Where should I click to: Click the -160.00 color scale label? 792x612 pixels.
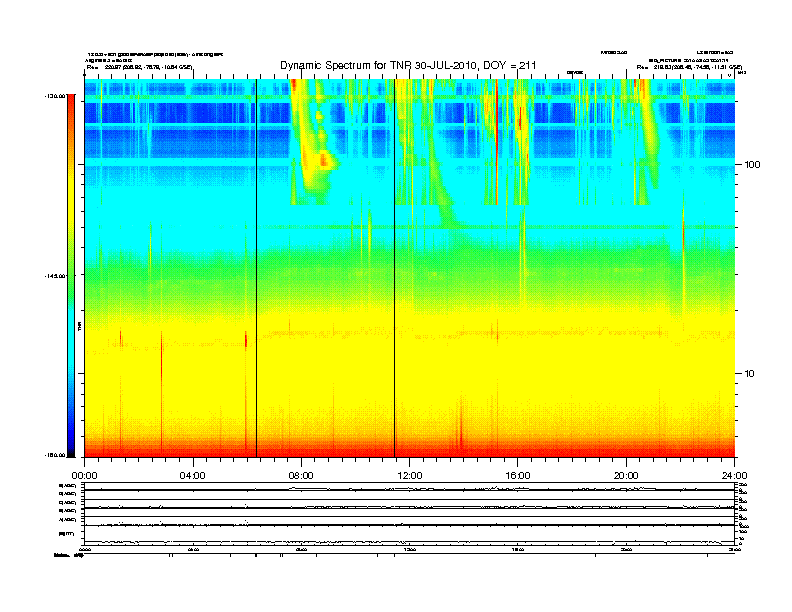56,455
